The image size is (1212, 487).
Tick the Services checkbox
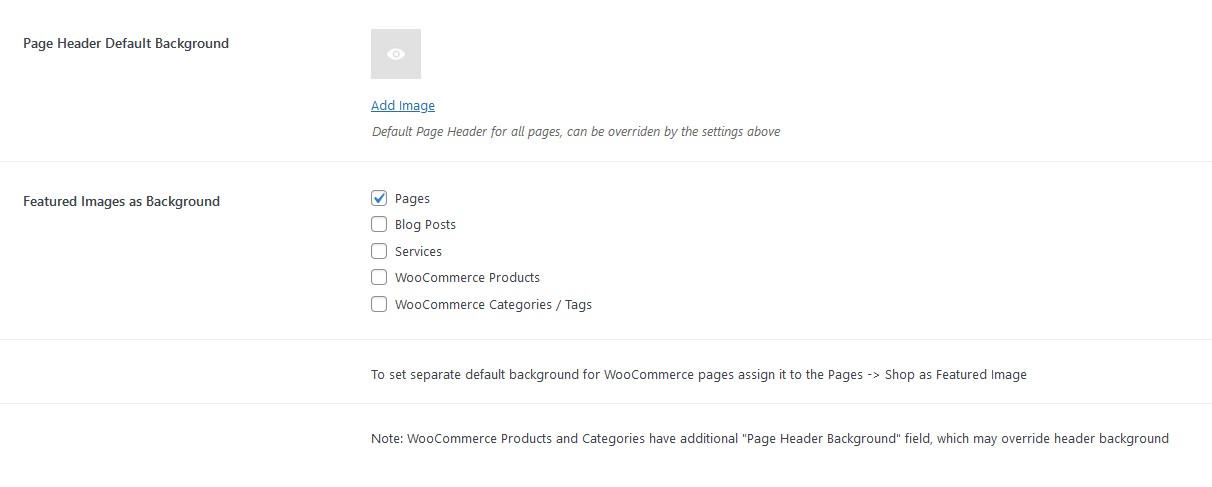coord(379,251)
